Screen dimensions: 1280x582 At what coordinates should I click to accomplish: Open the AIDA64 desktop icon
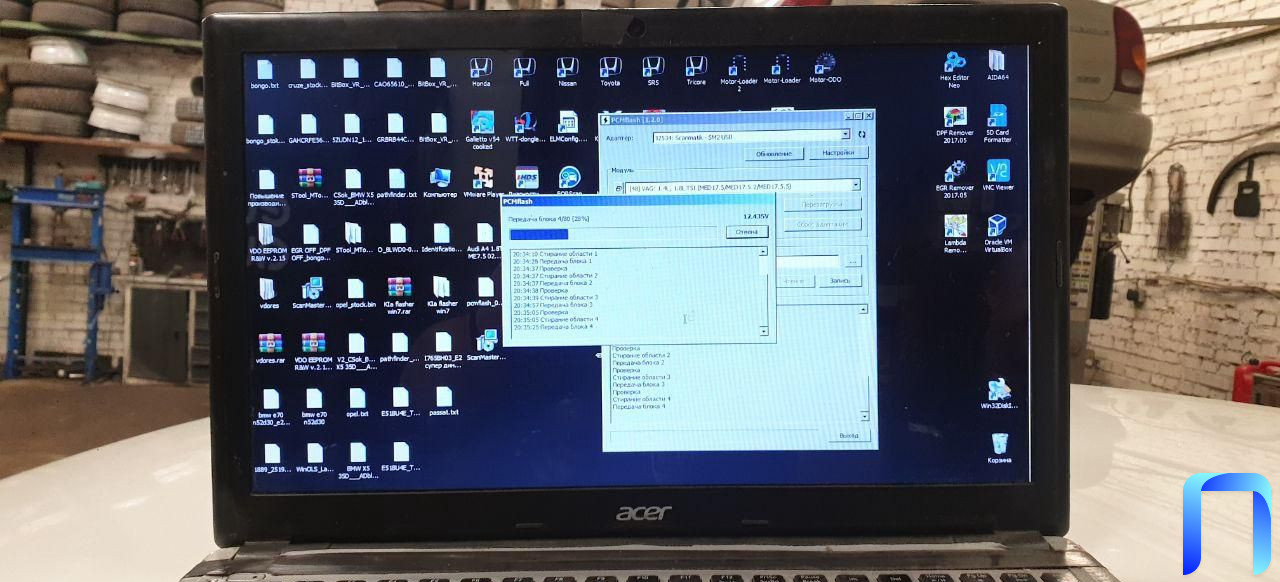(x=997, y=65)
